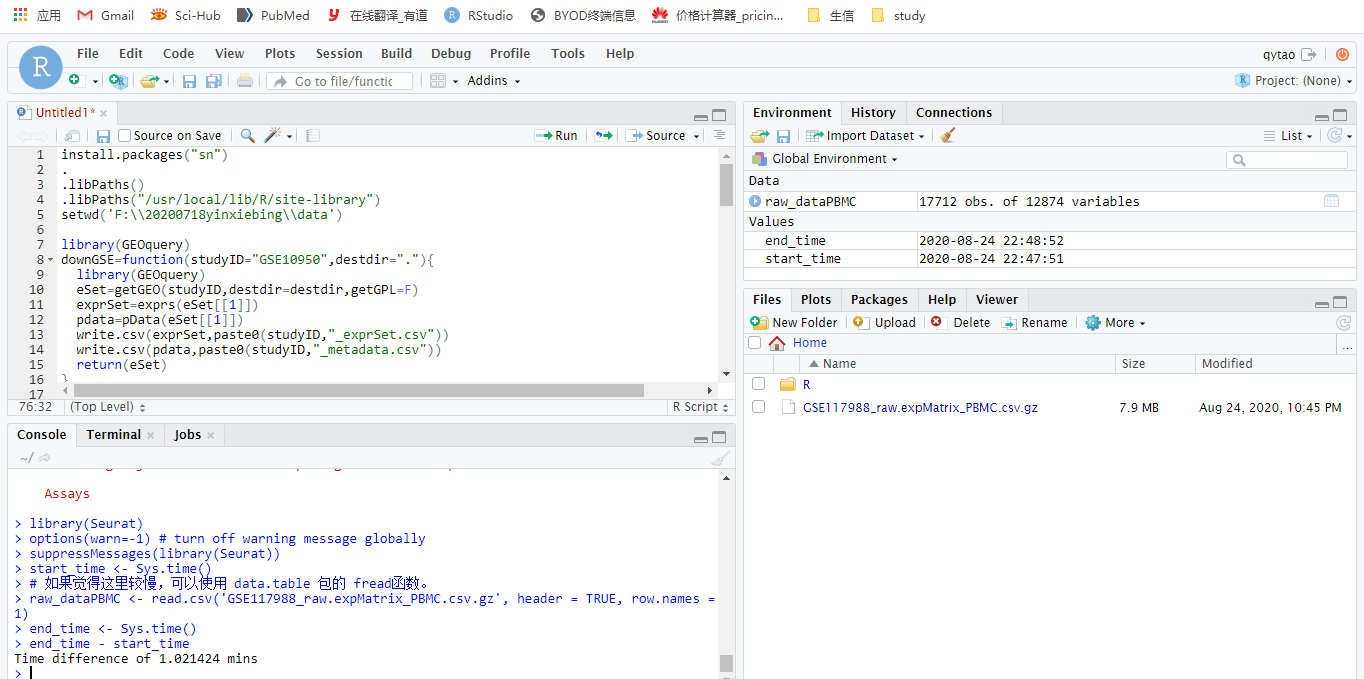1364x679 pixels.
Task: Toggle Source on Save checkbox
Action: [125, 135]
